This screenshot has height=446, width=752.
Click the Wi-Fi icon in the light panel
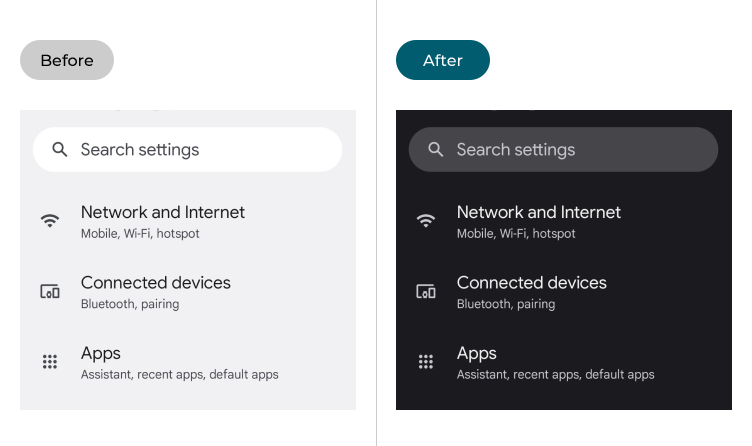[x=50, y=221]
